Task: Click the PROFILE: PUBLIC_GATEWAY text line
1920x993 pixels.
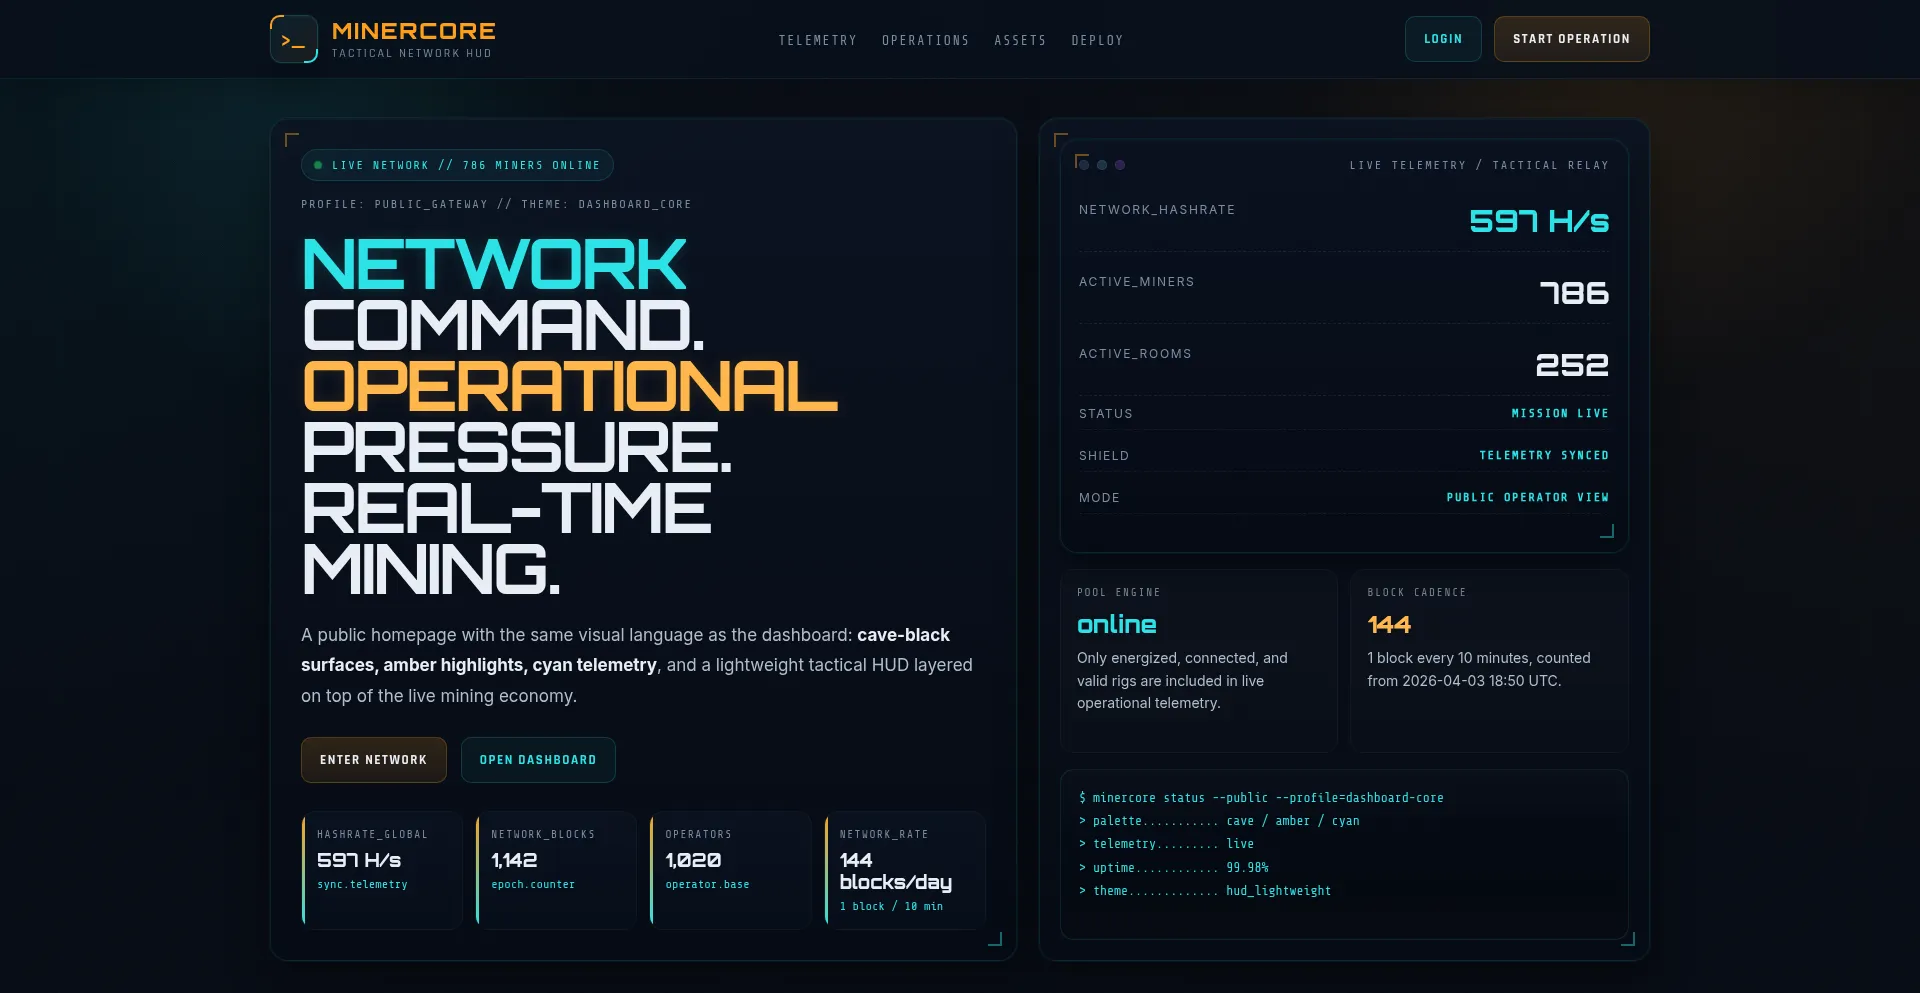Action: click(496, 204)
